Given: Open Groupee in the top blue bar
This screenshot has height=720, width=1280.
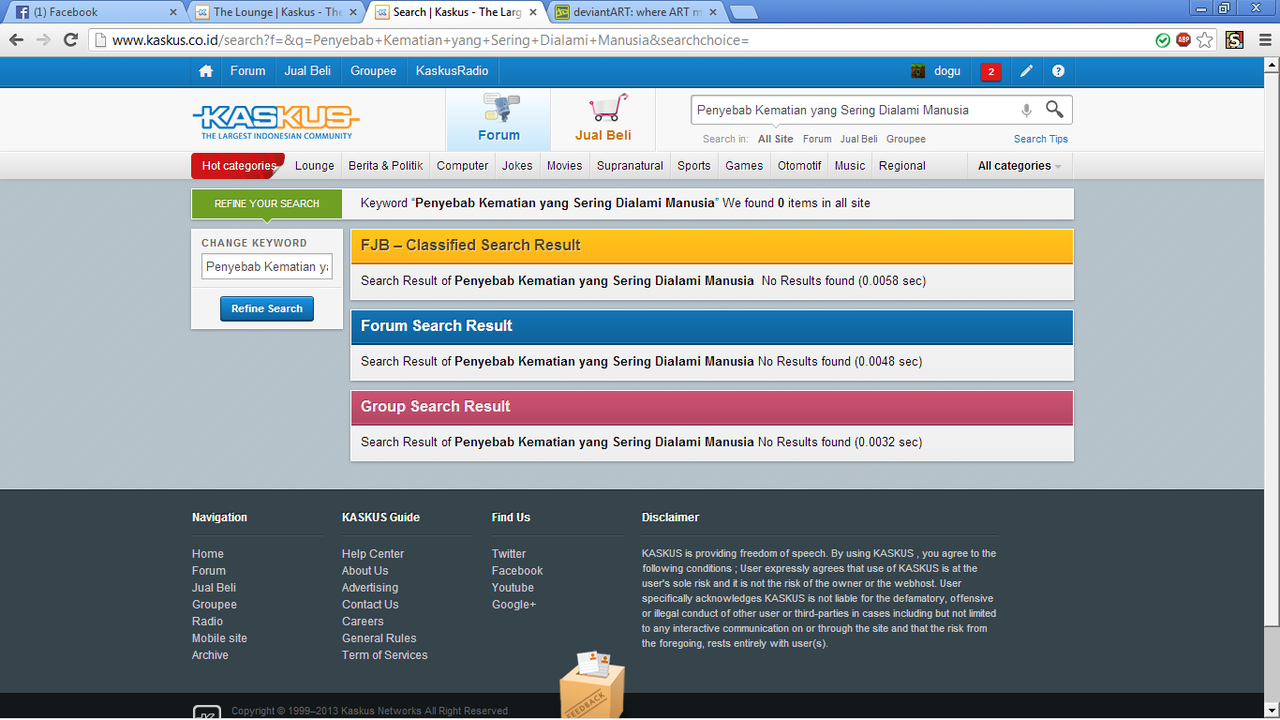Looking at the screenshot, I should click(373, 71).
